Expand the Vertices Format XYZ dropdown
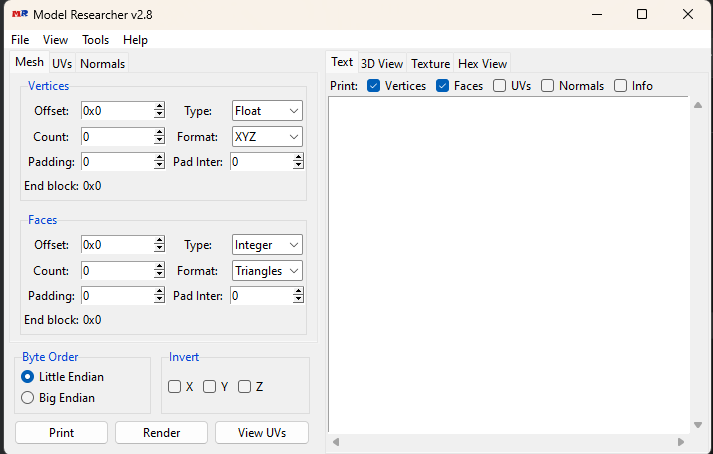This screenshot has width=713, height=454. (267, 137)
